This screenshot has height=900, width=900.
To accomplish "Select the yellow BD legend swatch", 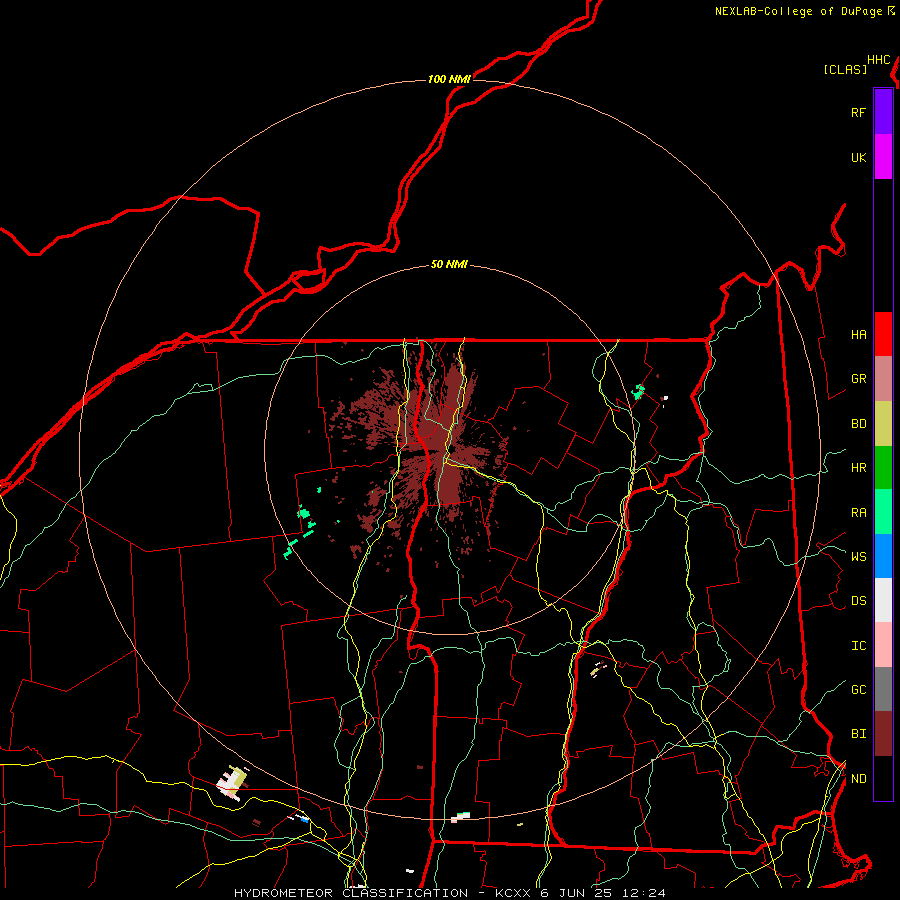I will pyautogui.click(x=883, y=424).
